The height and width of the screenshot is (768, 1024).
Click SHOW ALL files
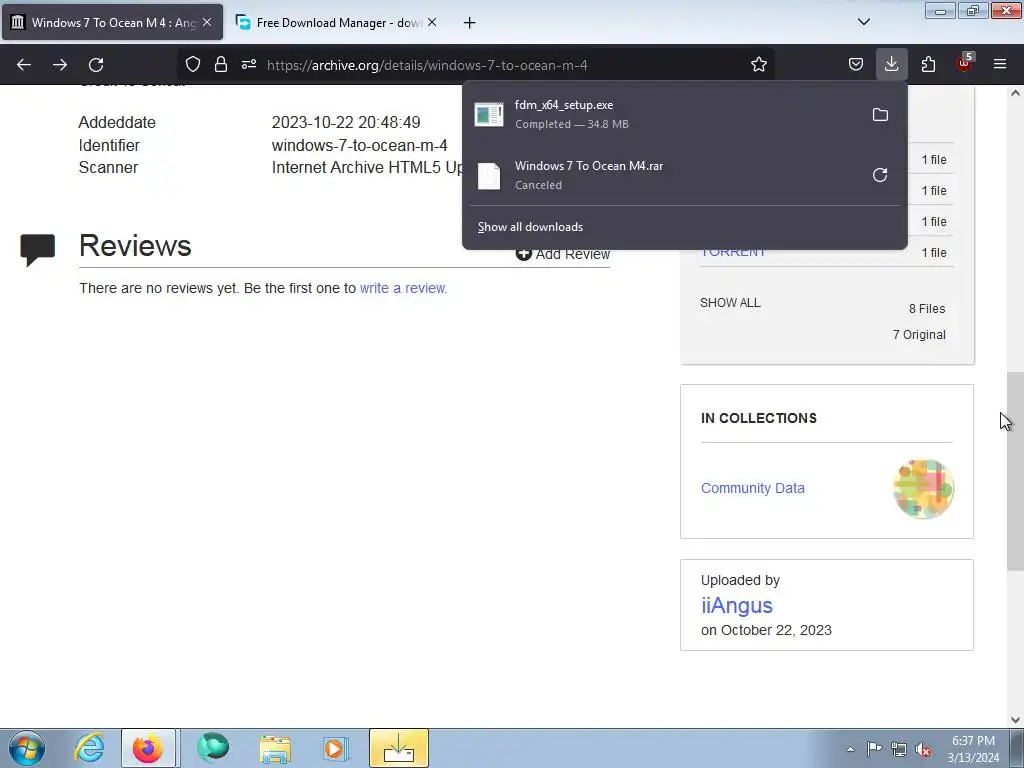730,303
